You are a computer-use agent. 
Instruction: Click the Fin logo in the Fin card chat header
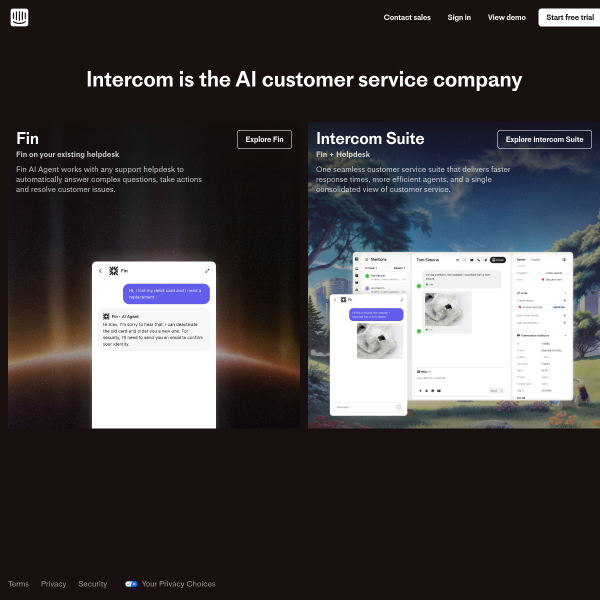point(113,271)
